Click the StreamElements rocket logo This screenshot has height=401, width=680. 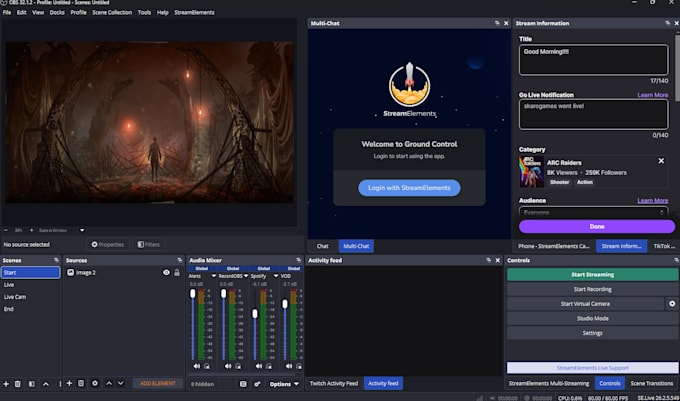tap(409, 85)
